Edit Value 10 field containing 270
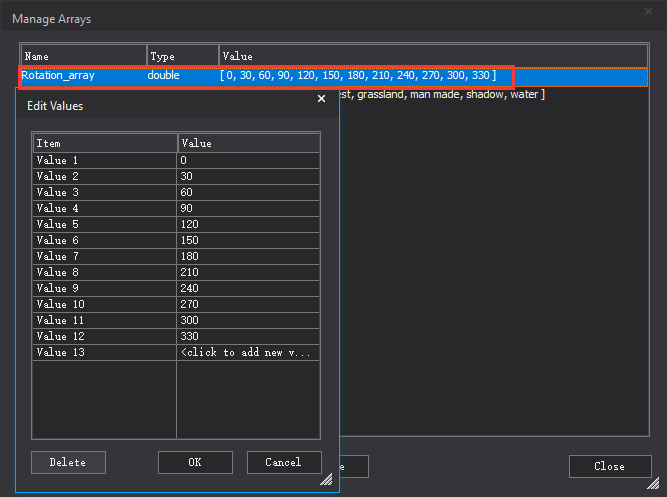Screen dimensions: 667x497 248,304
